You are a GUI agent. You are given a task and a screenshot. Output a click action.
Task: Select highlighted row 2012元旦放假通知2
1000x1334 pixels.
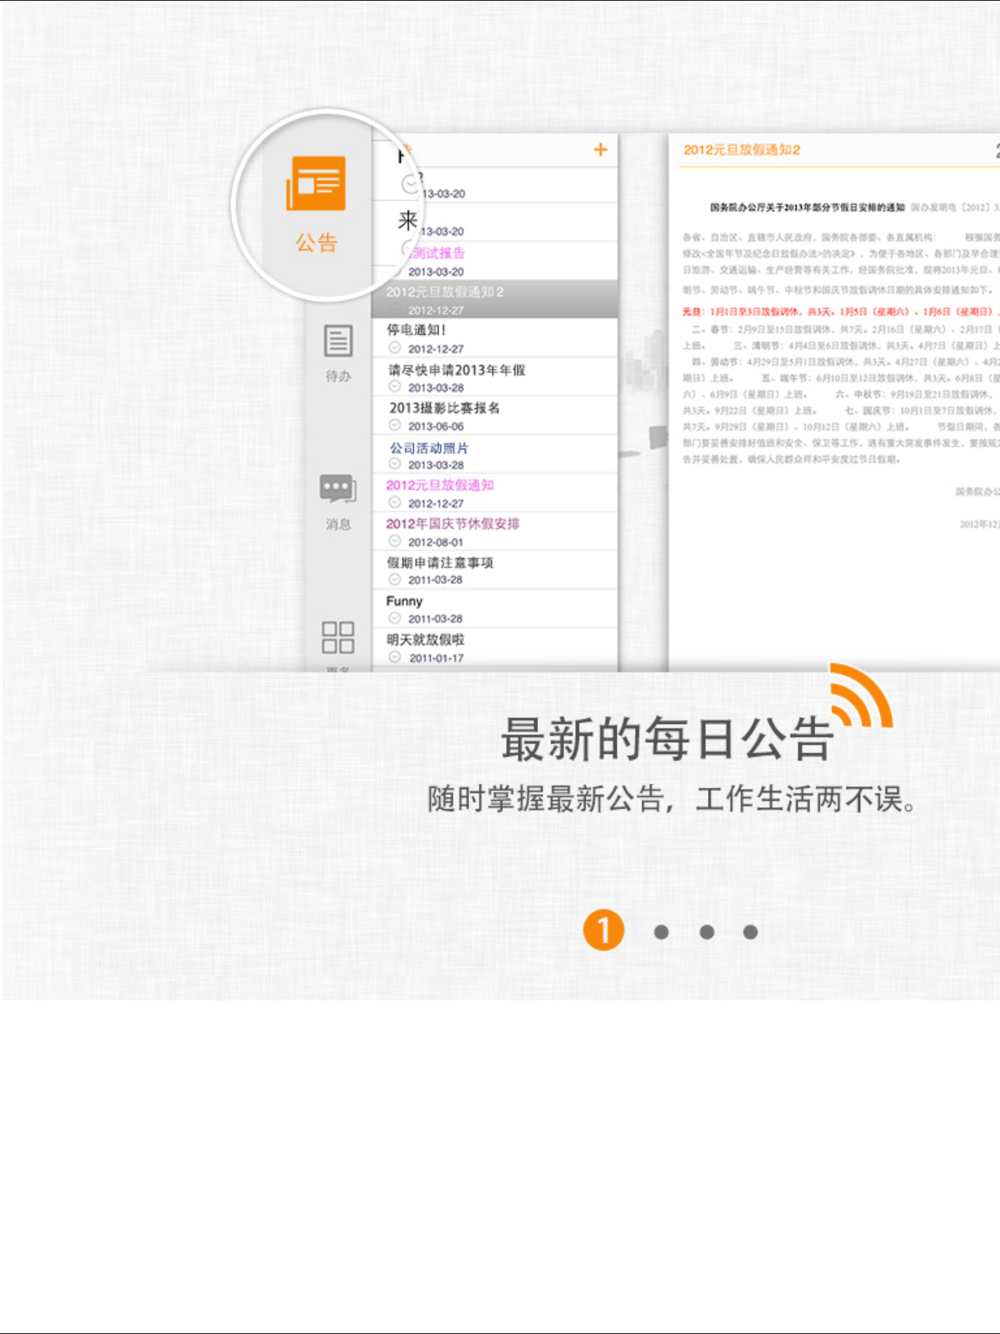coord(496,300)
